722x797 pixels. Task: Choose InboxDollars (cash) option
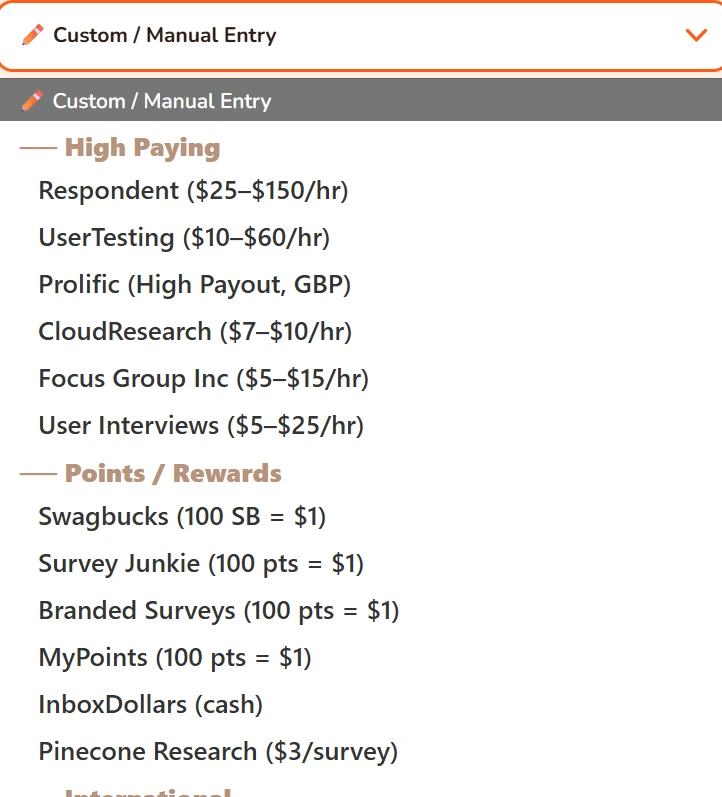(x=150, y=705)
